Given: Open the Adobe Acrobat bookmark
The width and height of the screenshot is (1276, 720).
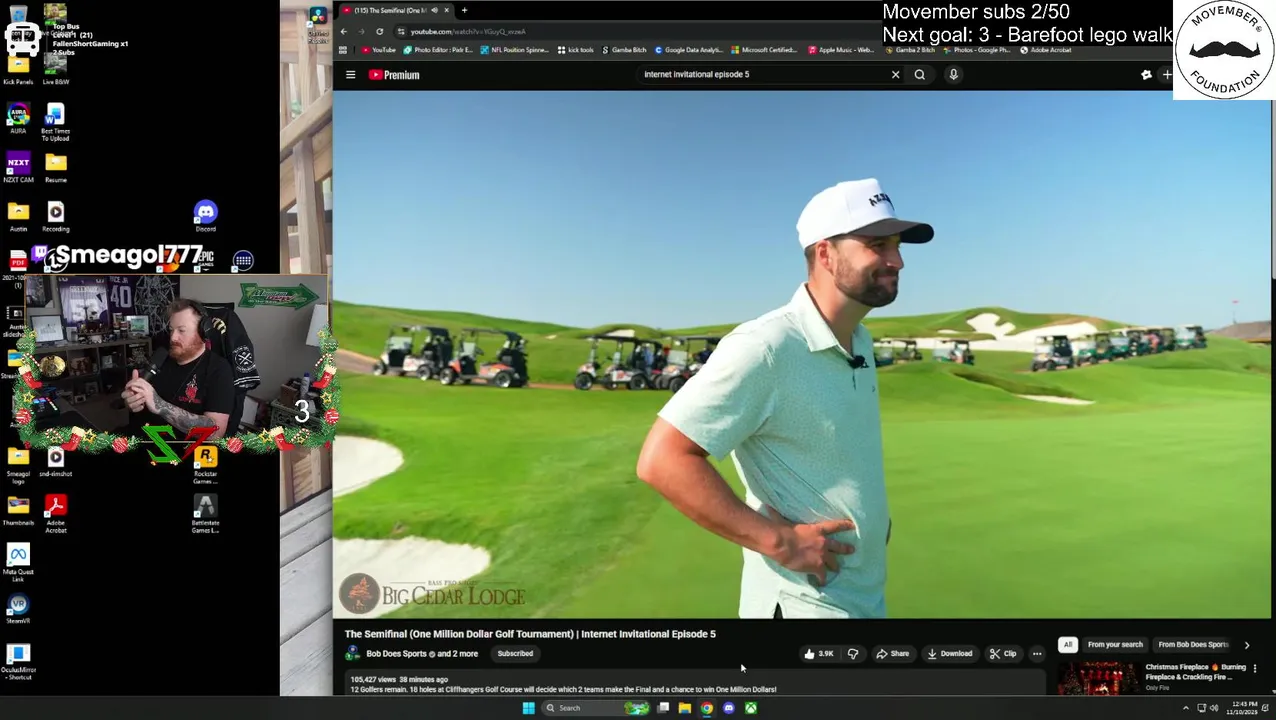Looking at the screenshot, I should [1048, 50].
